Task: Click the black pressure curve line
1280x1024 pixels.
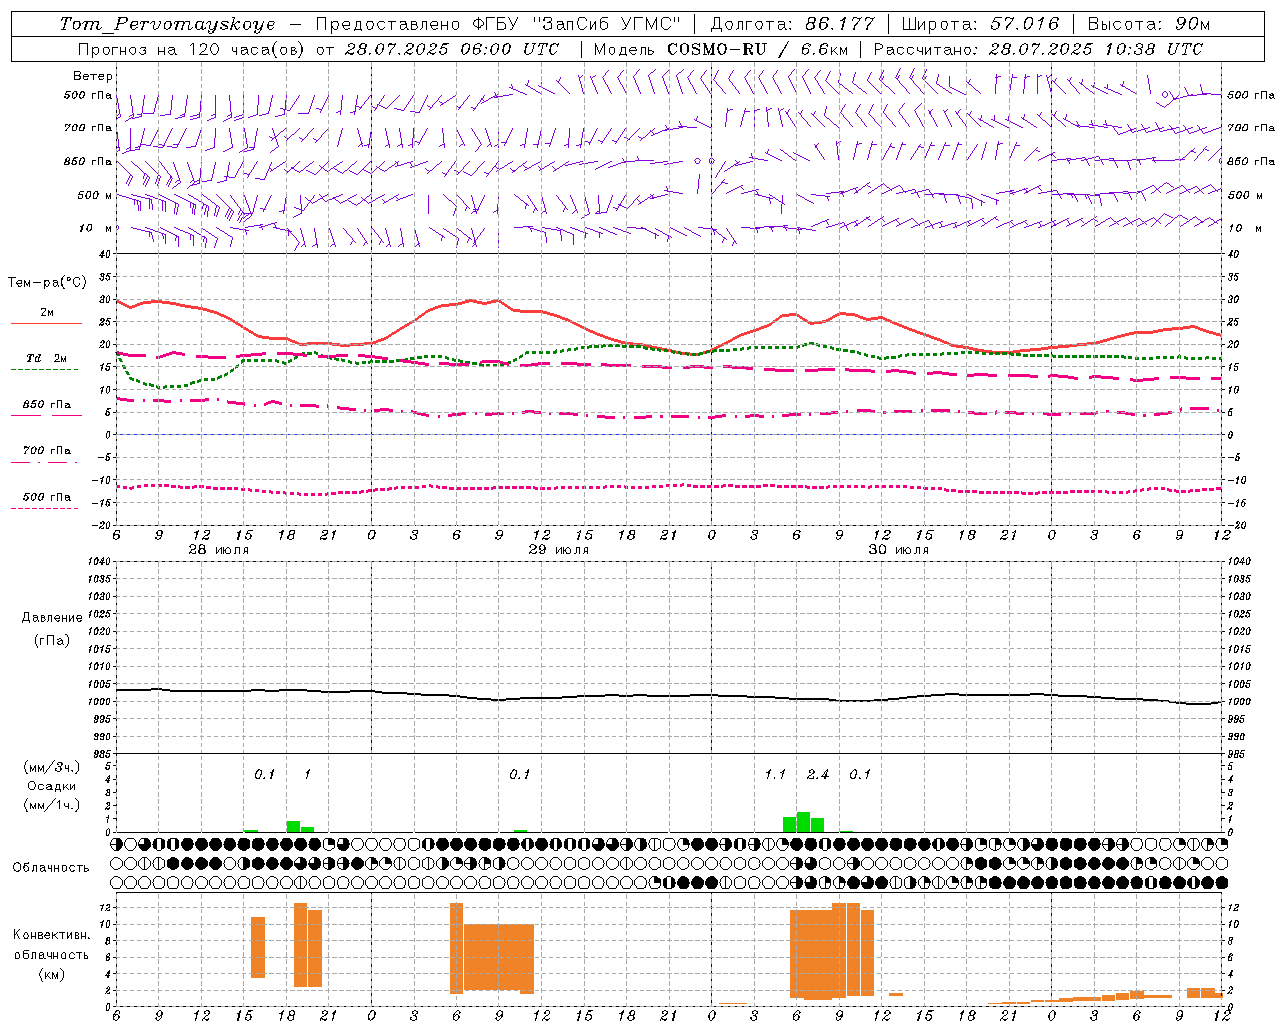Action: point(668,695)
